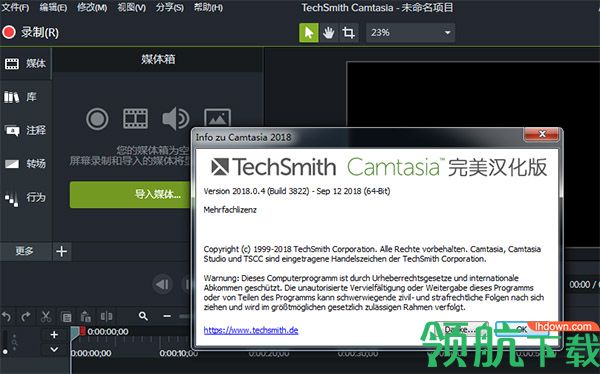The width and height of the screenshot is (600, 374).
Task: Click the magnifier timeline zoom icon
Action: point(143,316)
